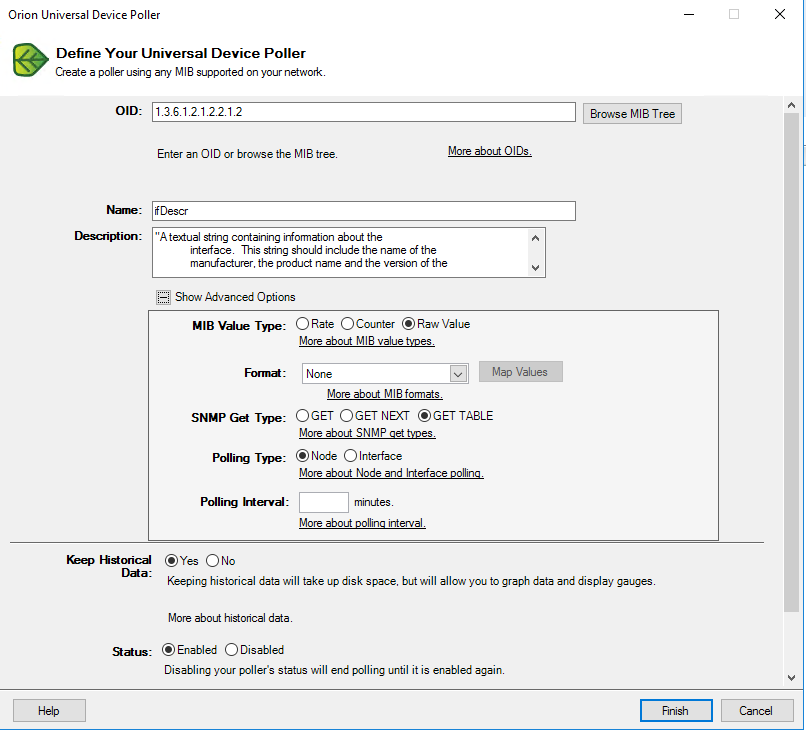Open More about polling interval link
The width and height of the screenshot is (806, 732).
pyautogui.click(x=362, y=523)
